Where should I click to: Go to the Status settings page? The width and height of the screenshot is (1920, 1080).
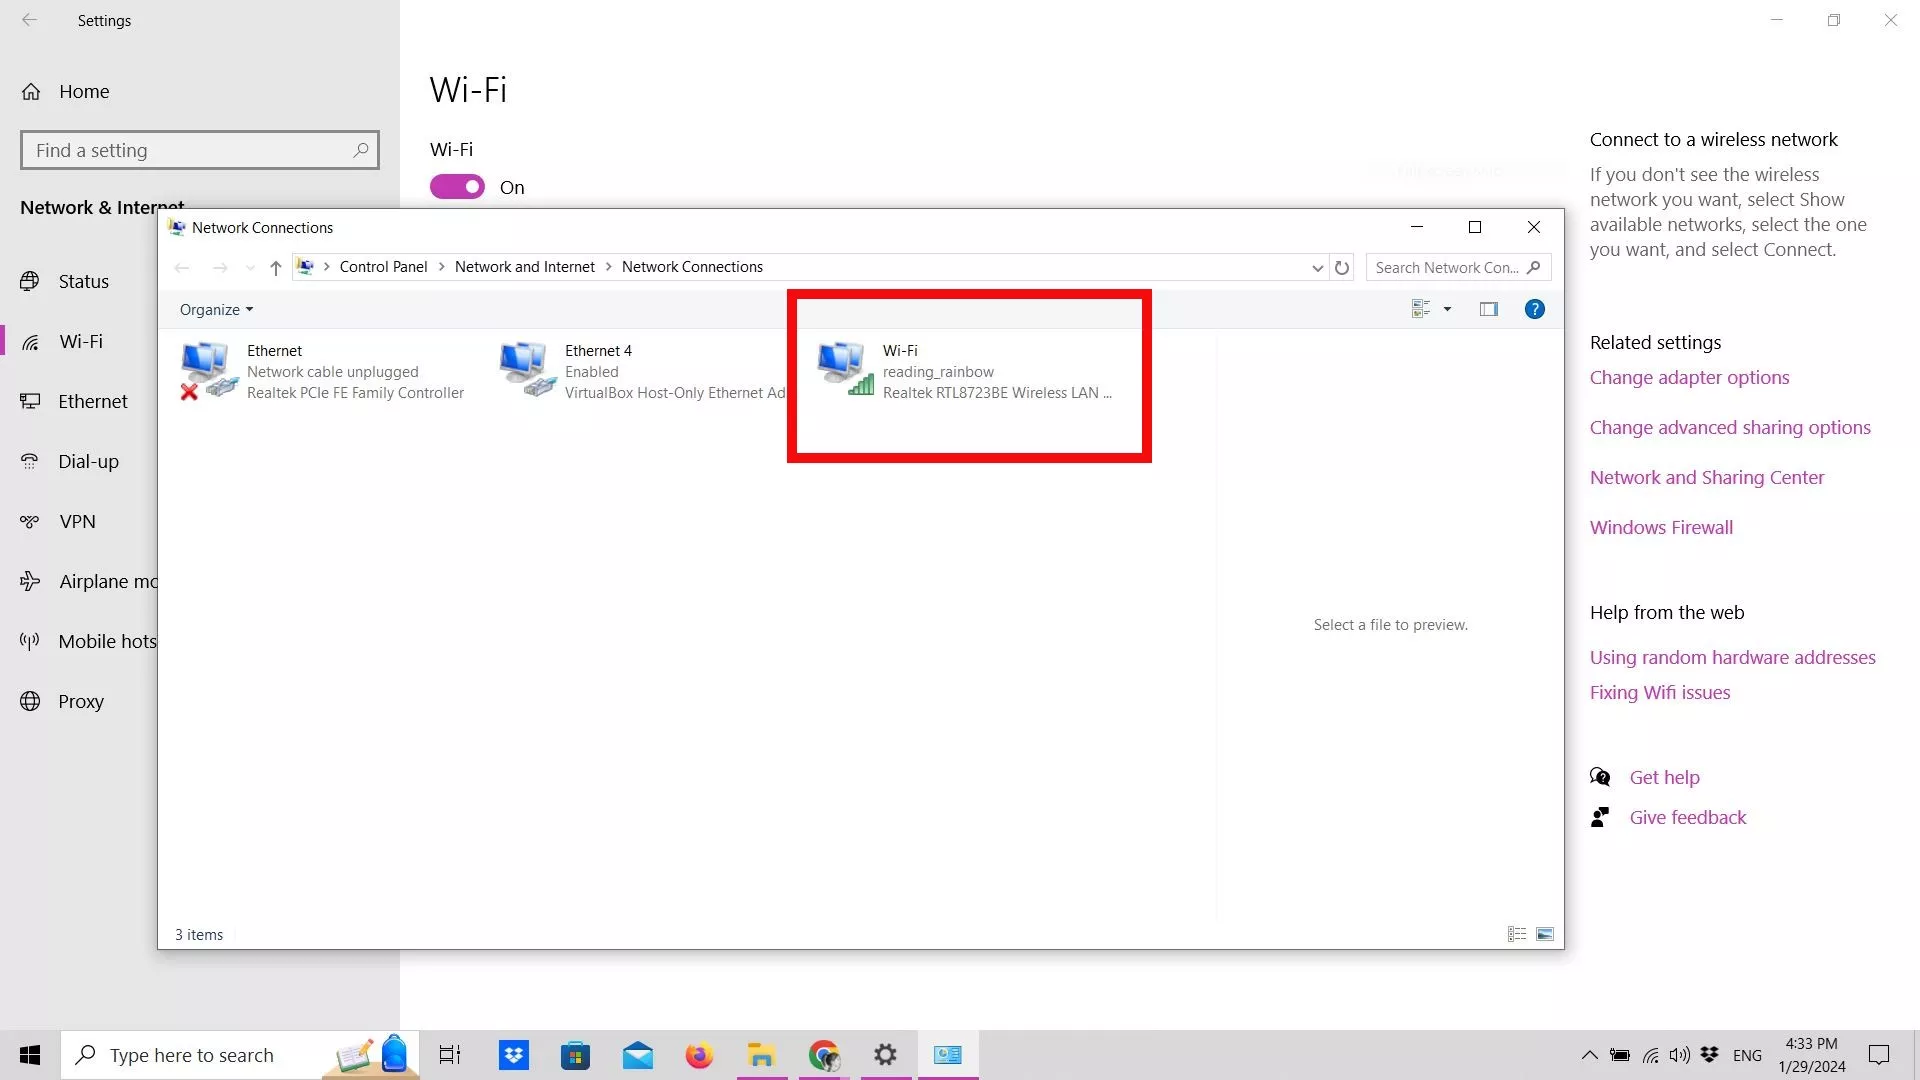[x=83, y=281]
